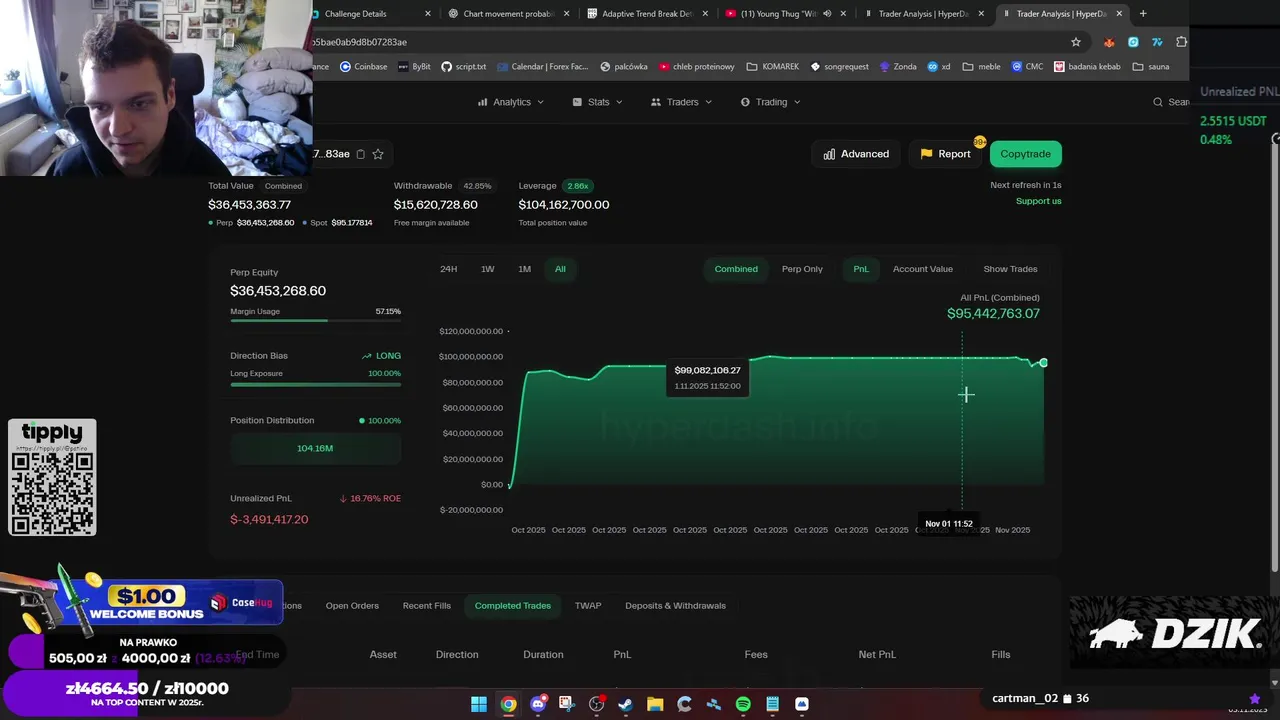This screenshot has height=720, width=1280.
Task: Click the Advanced chart icon button
Action: [856, 154]
